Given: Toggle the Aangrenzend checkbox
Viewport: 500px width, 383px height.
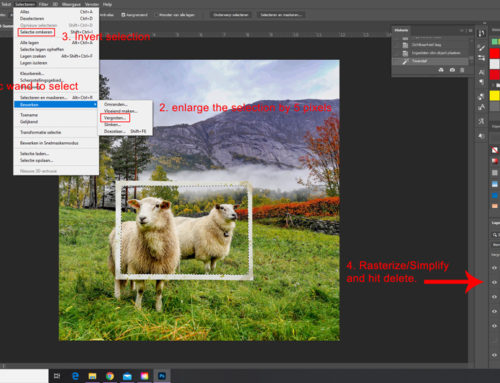Looking at the screenshot, I should (123, 15).
